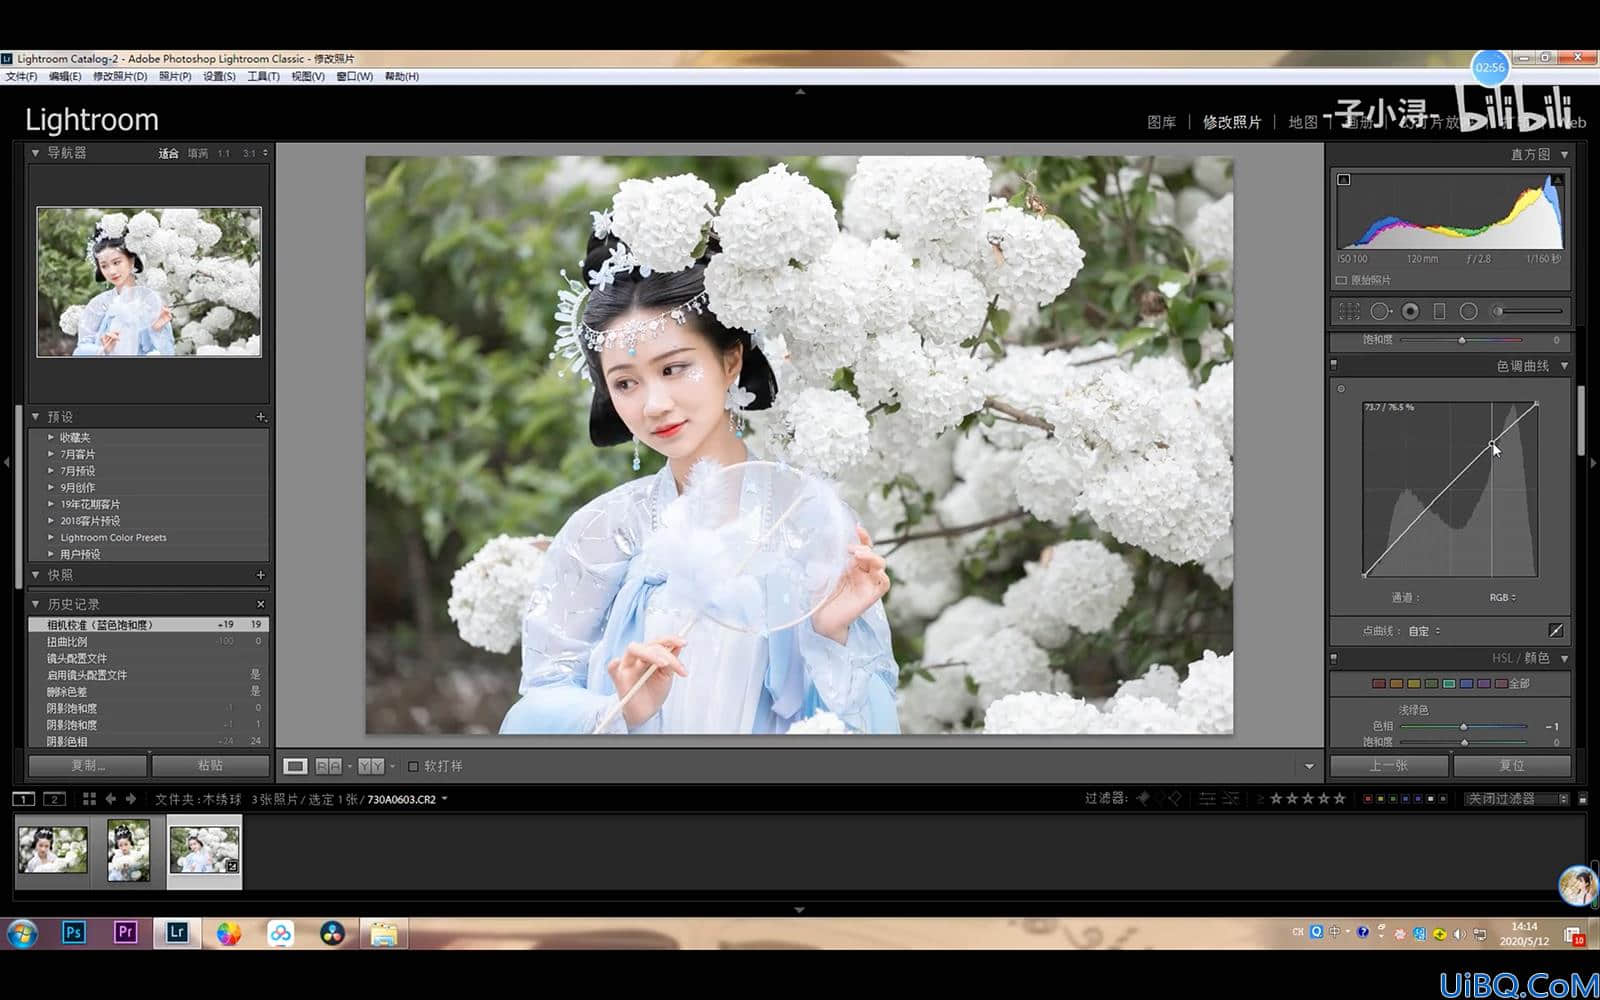Select 全部 in HSL color row
1600x1000 pixels.
tap(1519, 684)
